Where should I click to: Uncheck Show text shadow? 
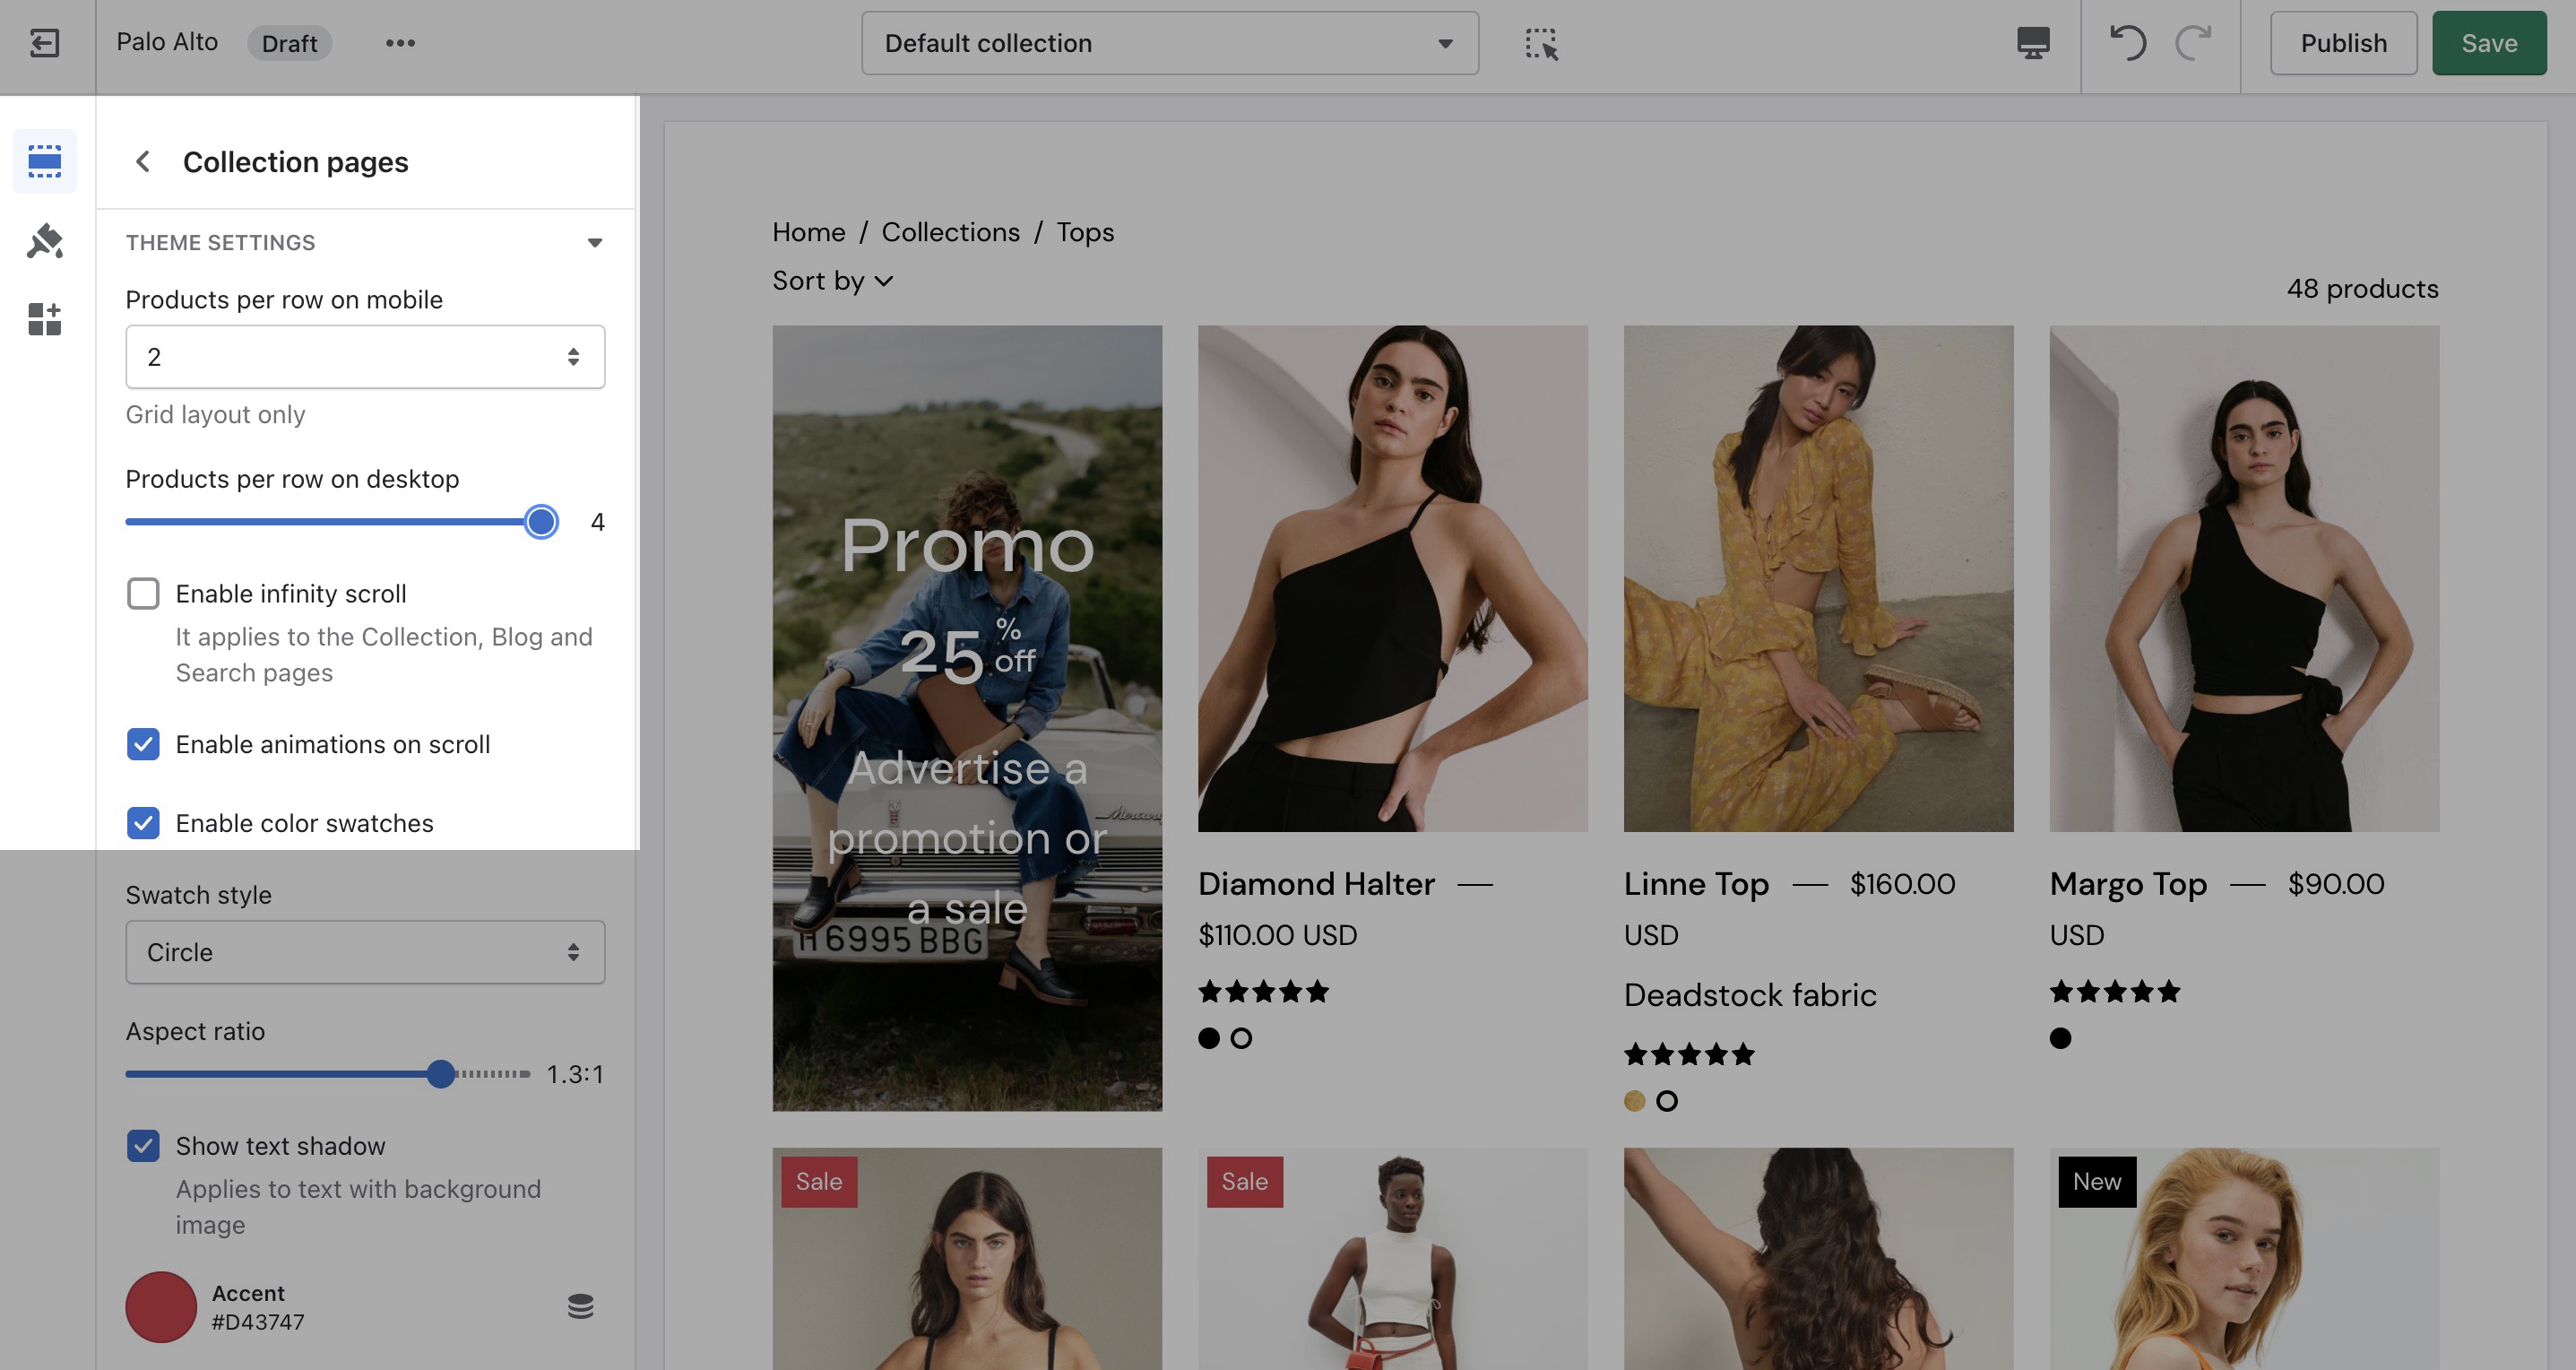tap(143, 1146)
